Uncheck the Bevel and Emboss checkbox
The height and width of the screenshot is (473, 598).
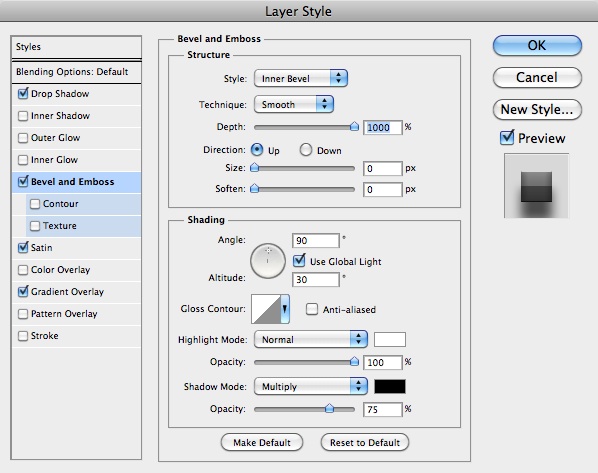click(x=23, y=181)
